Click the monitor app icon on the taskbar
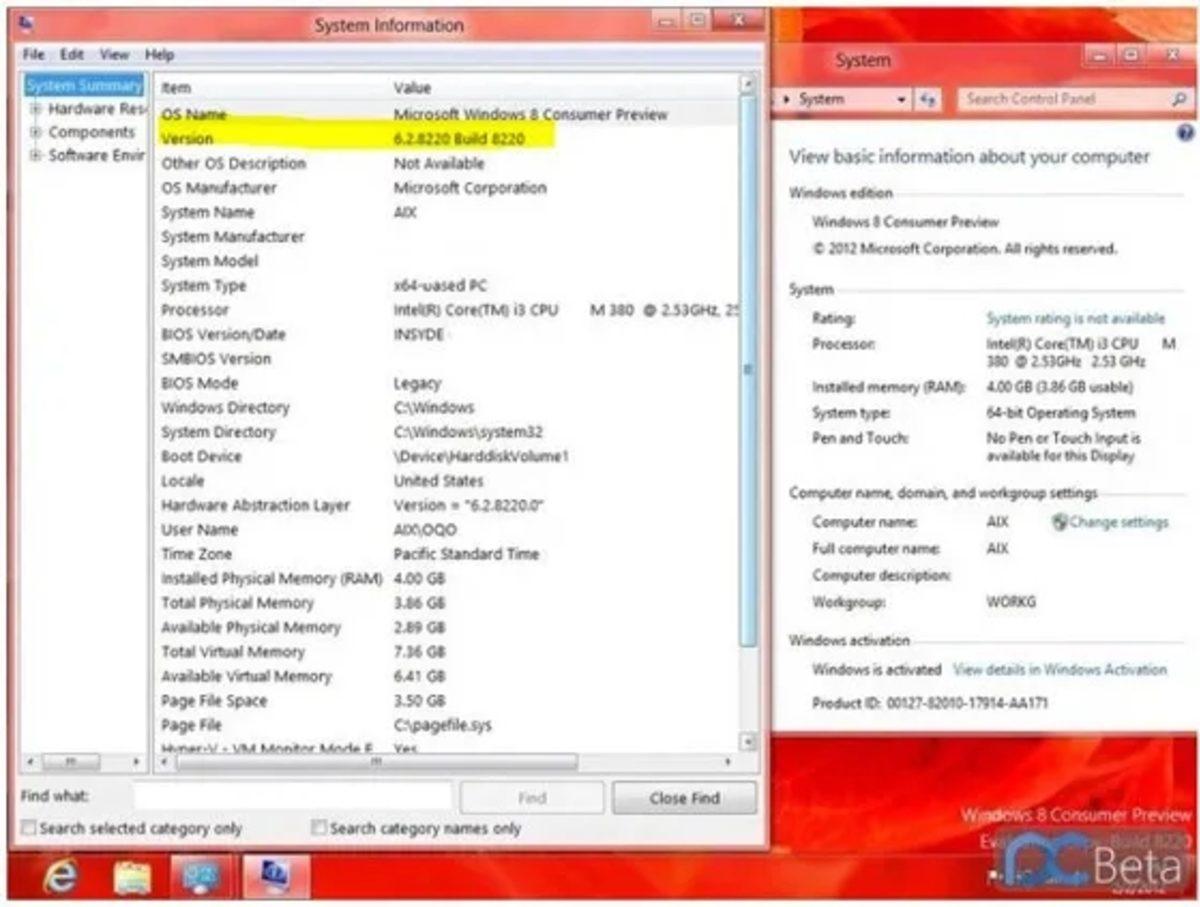Screen dimensions: 1200x907 click(x=201, y=873)
